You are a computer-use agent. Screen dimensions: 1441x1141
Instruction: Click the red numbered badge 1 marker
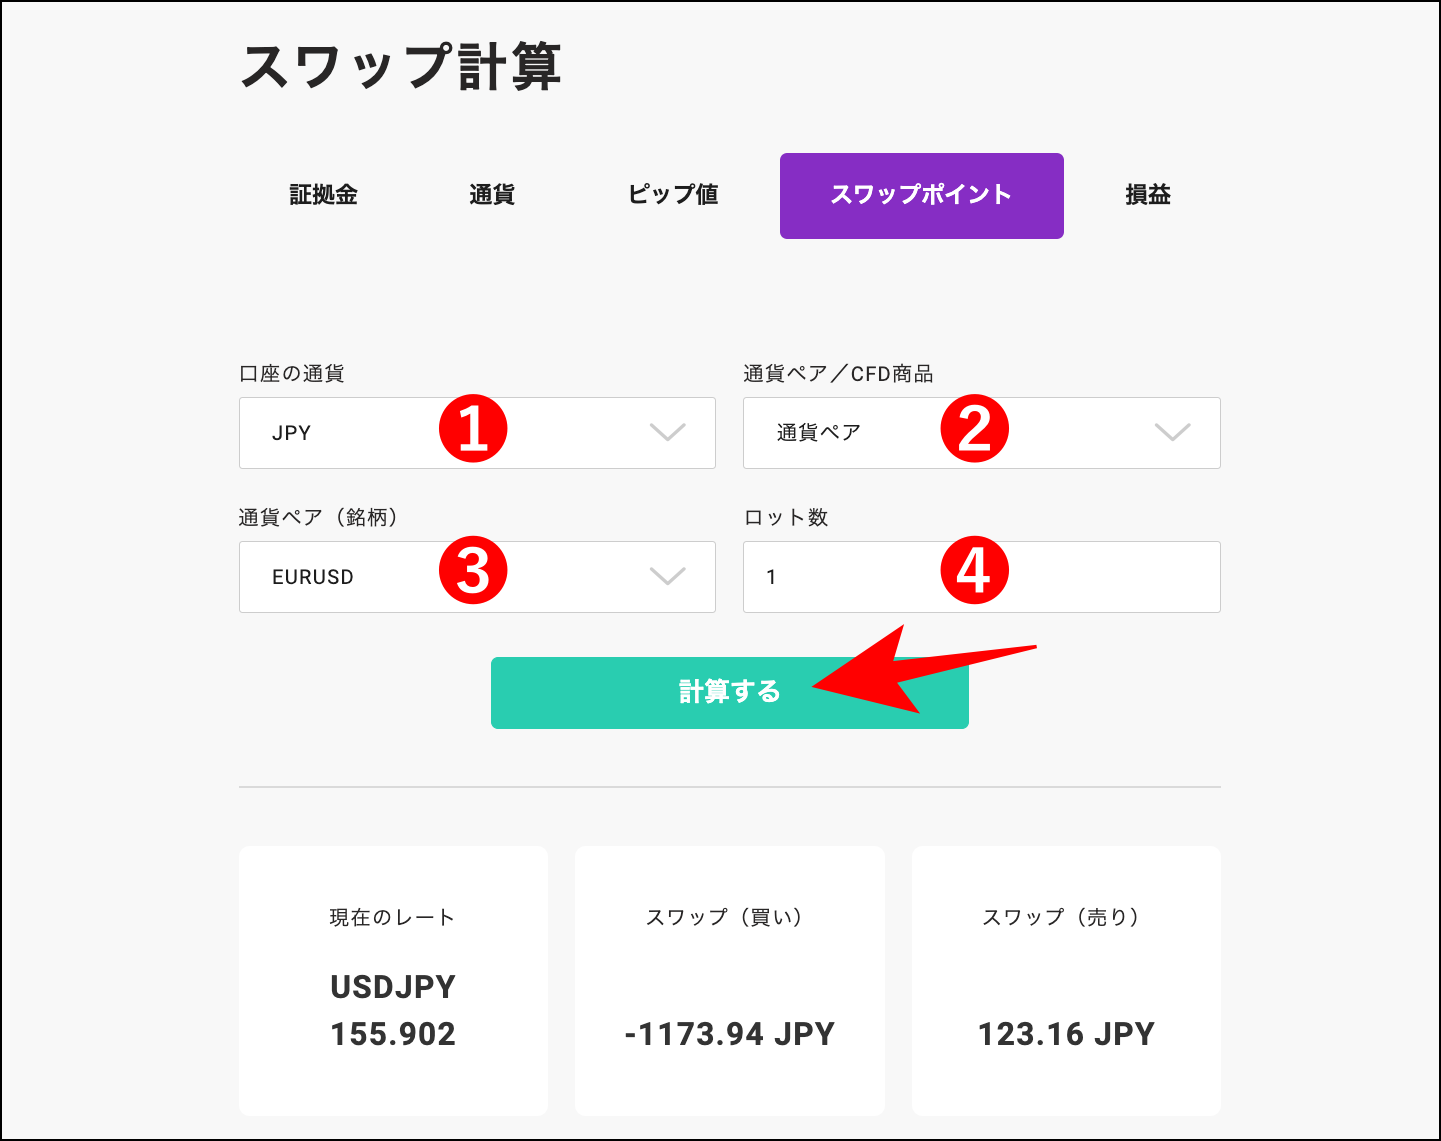coord(475,431)
